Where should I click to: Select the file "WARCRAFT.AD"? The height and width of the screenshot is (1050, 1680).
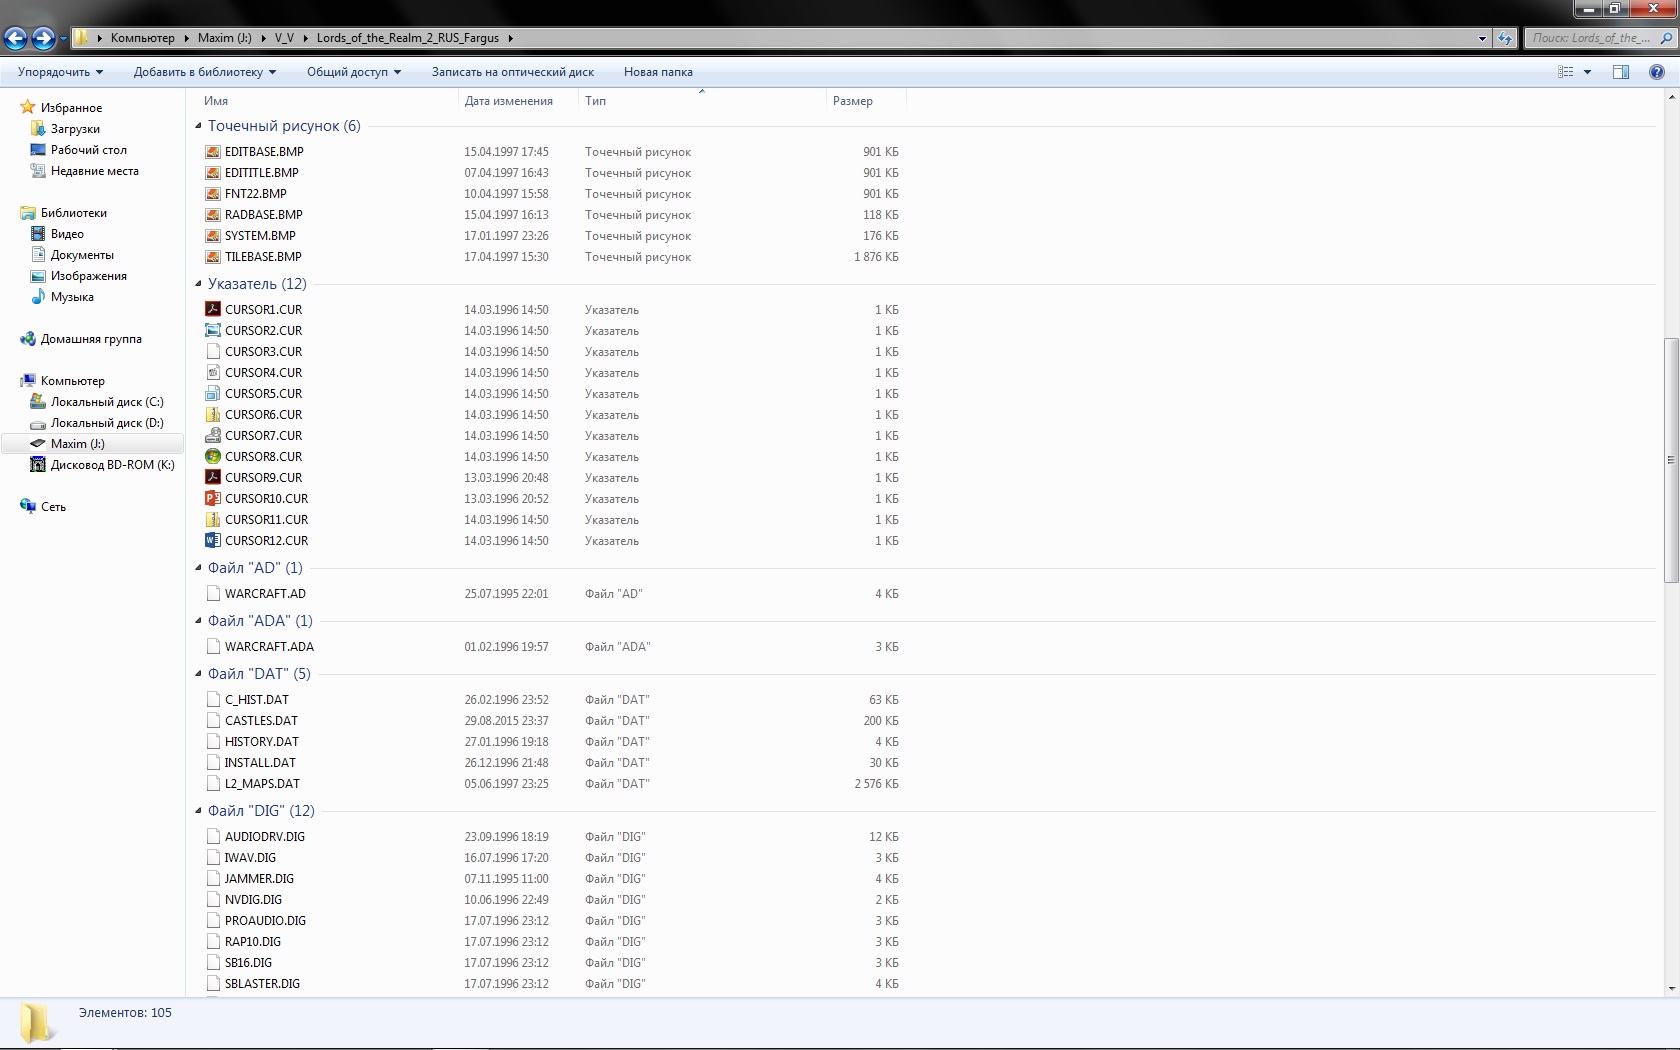(x=265, y=594)
